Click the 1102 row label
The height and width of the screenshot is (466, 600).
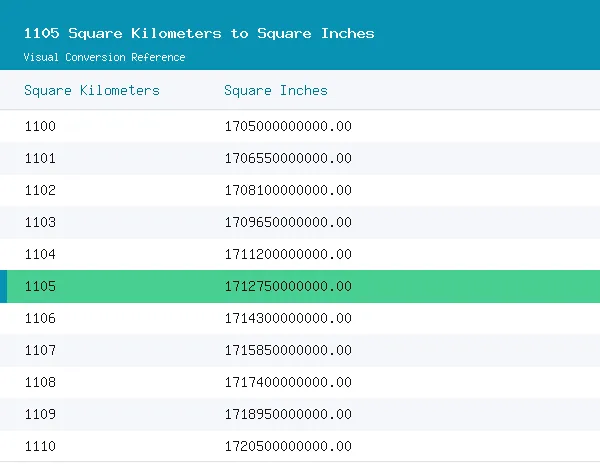40,190
